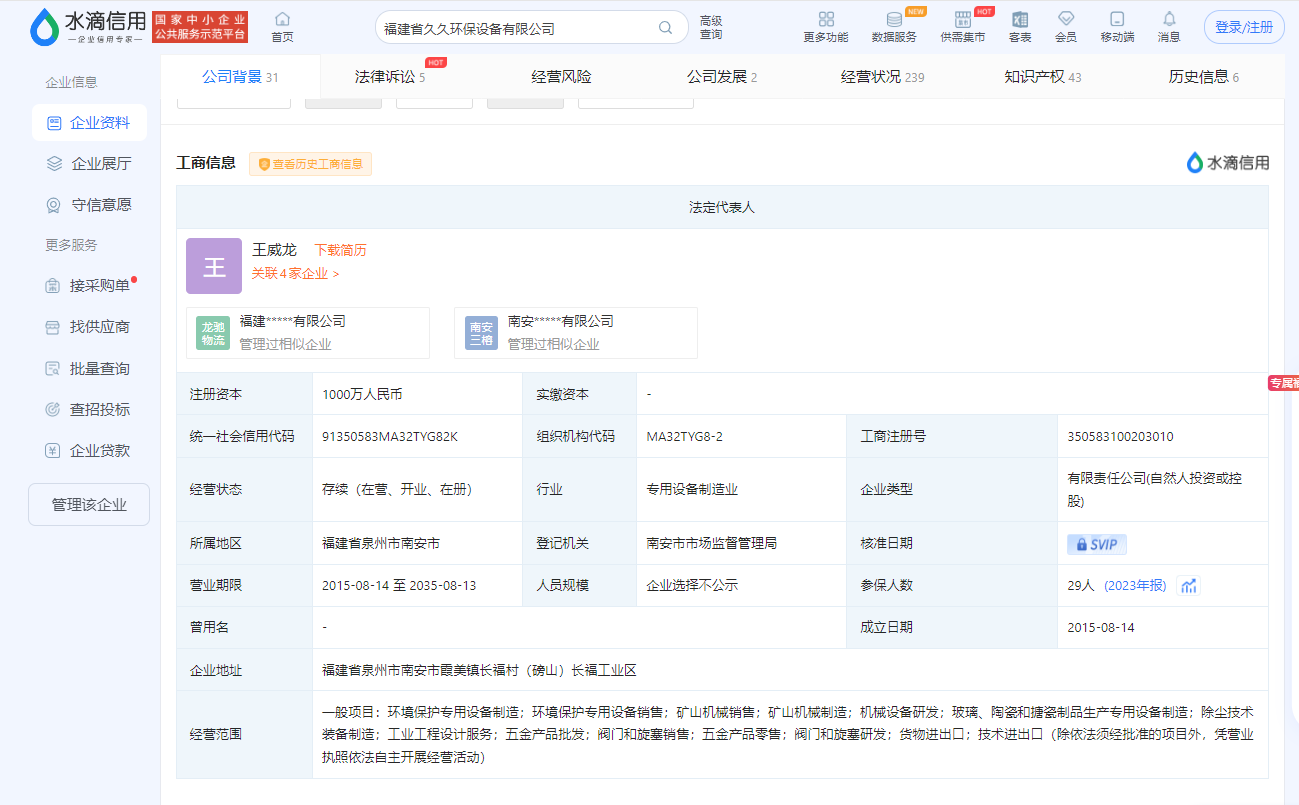Viewport: 1299px width, 805px height.
Task: Click the 水滴信用 logo beside 工商信息
Action: pos(1228,162)
